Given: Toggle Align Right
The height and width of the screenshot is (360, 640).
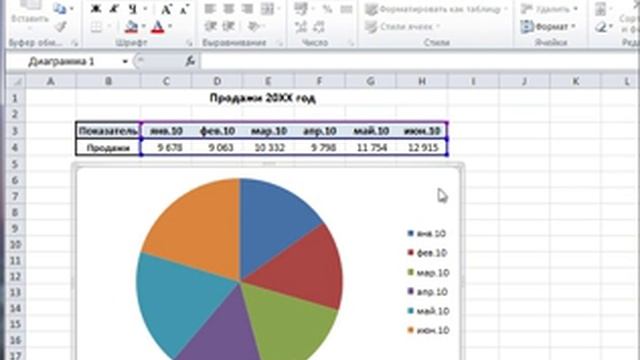Looking at the screenshot, I should [247, 9].
